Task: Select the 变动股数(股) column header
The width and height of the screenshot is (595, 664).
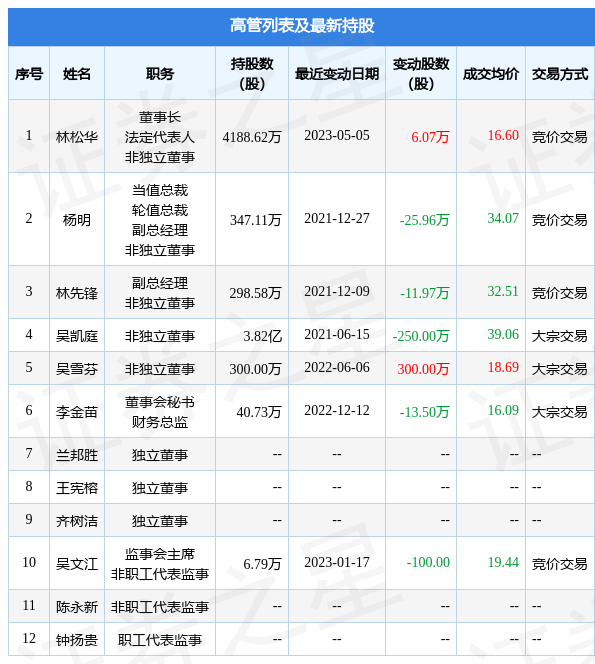Action: tap(421, 74)
